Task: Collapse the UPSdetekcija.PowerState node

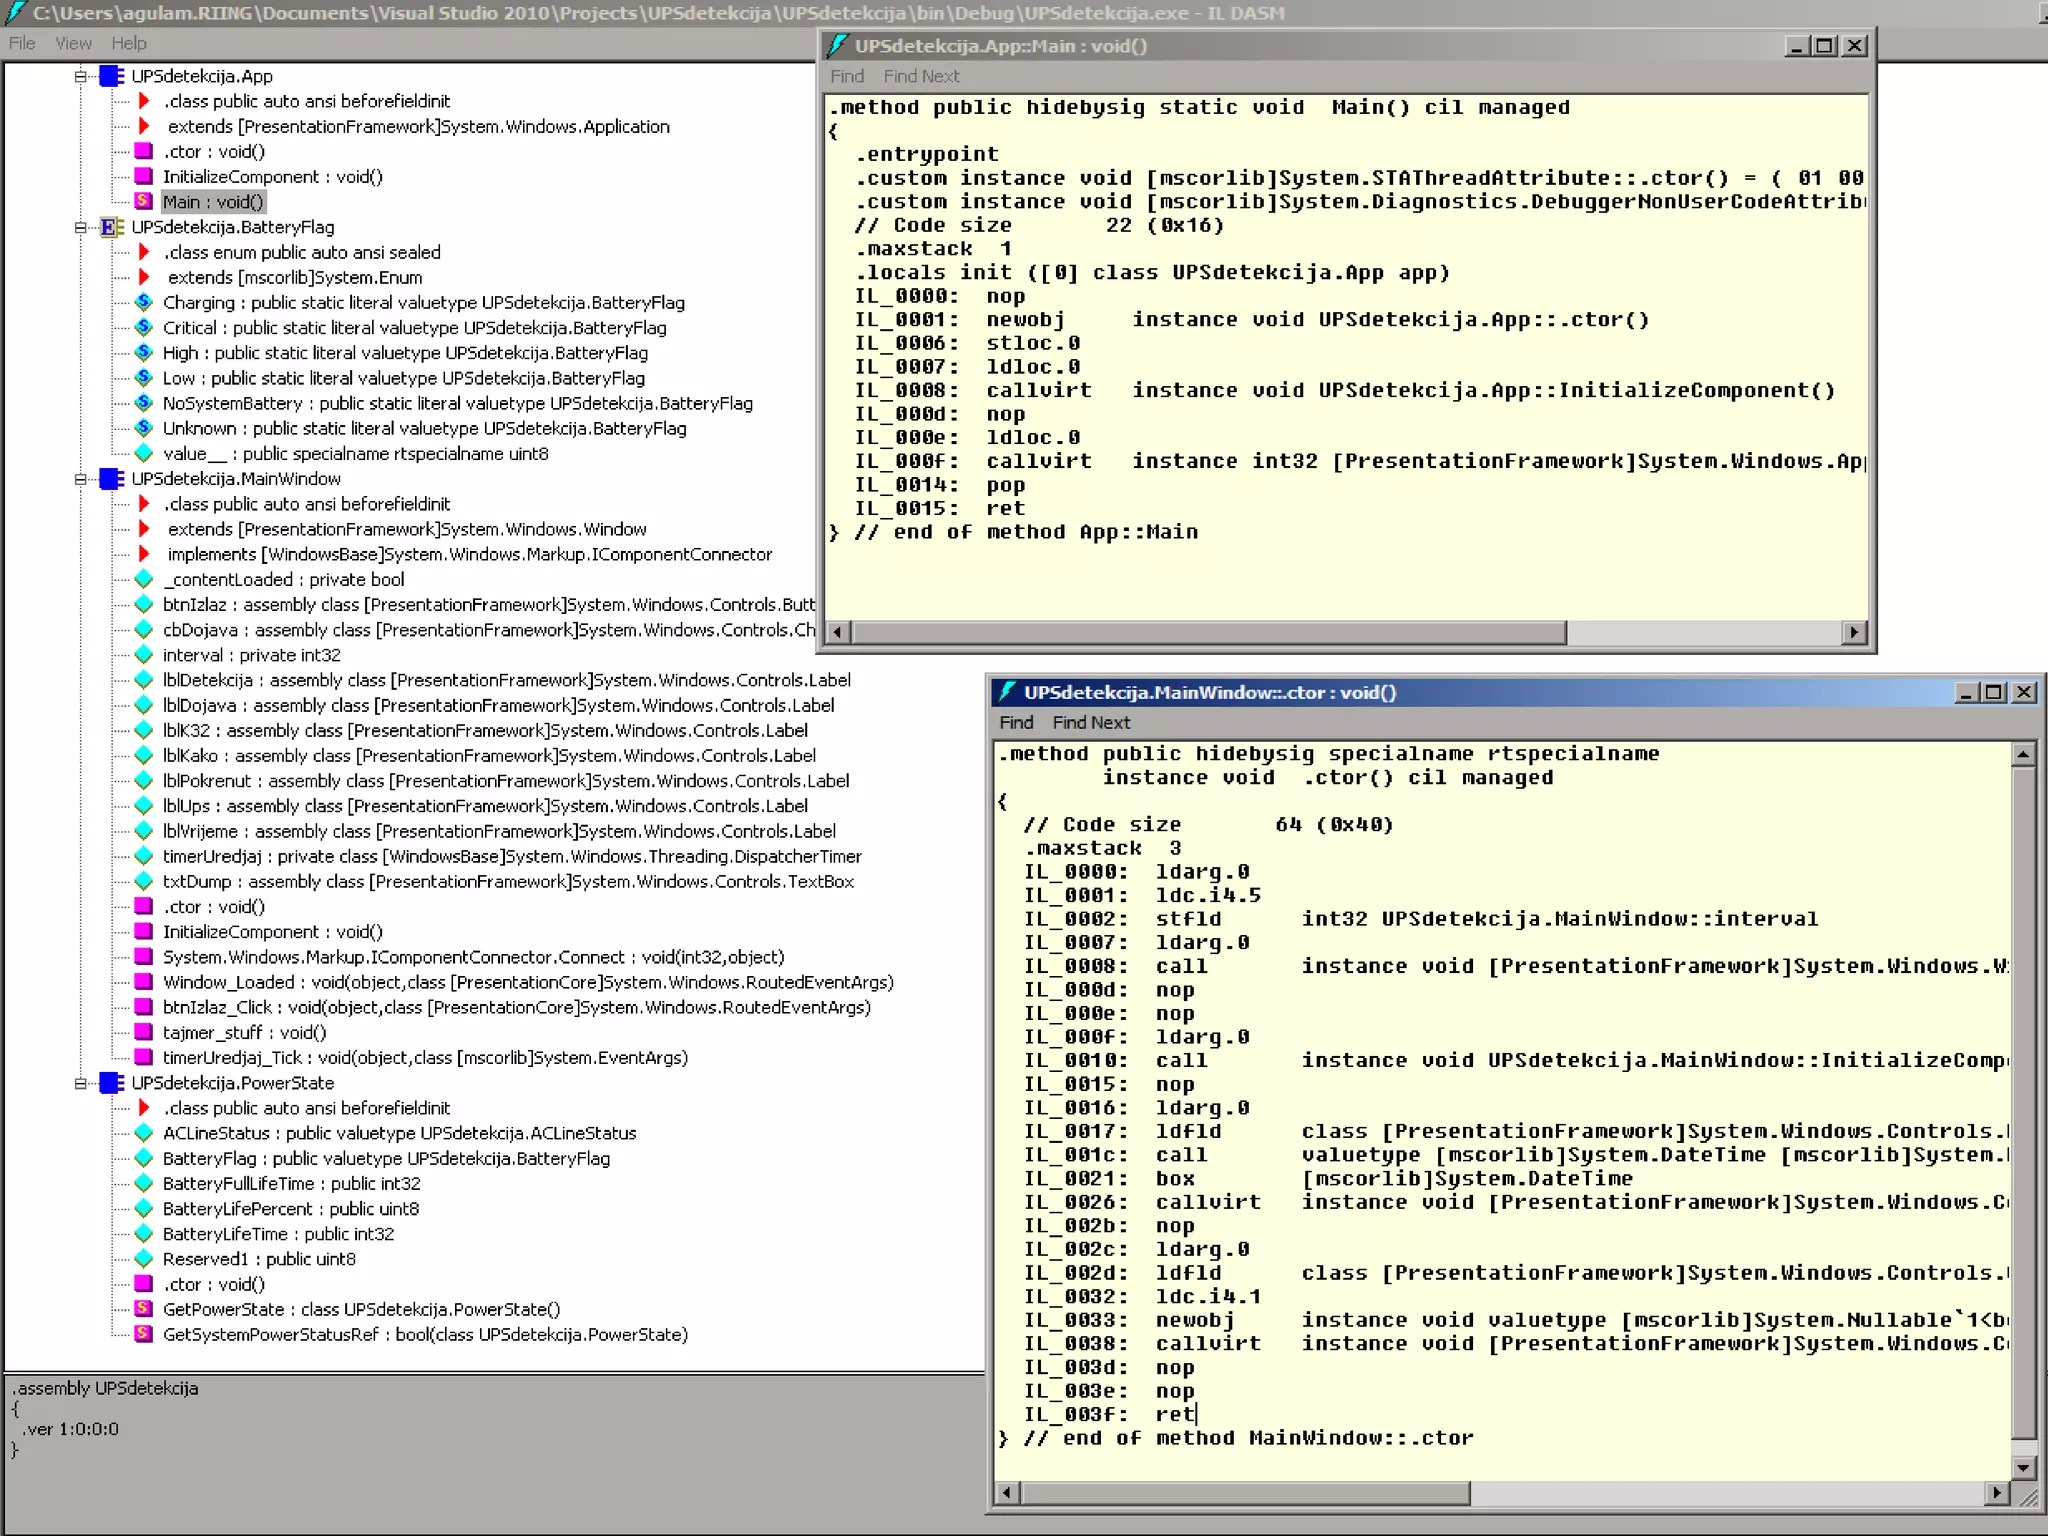Action: coord(79,1083)
